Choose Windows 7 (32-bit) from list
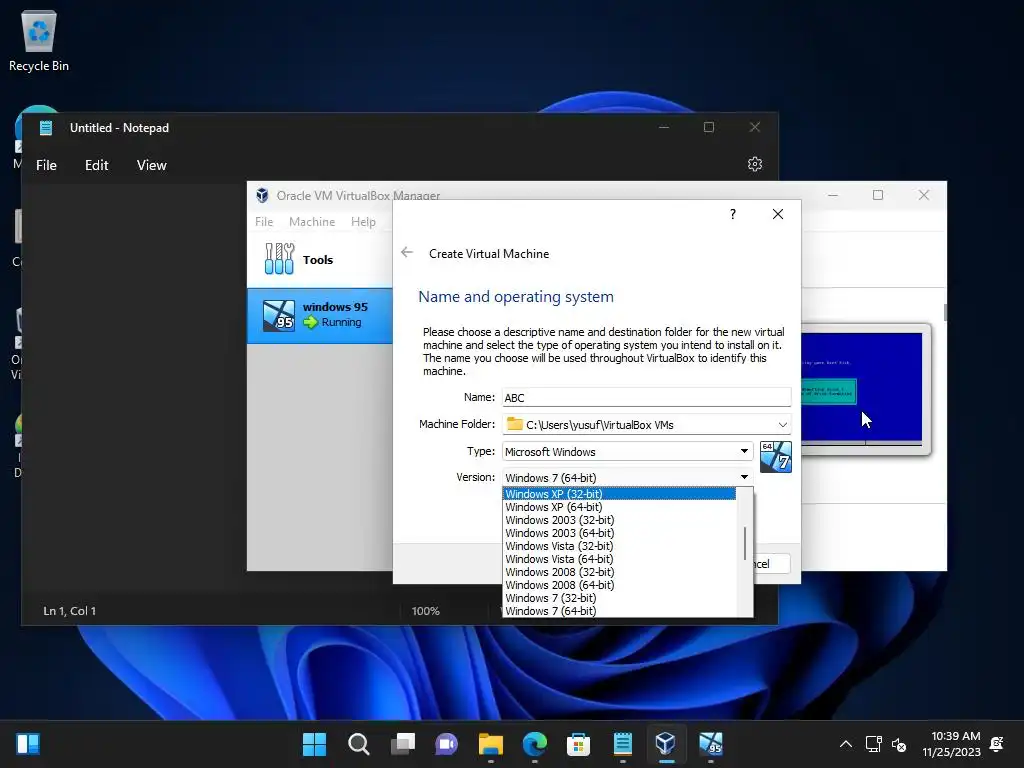This screenshot has width=1024, height=768. 619,598
